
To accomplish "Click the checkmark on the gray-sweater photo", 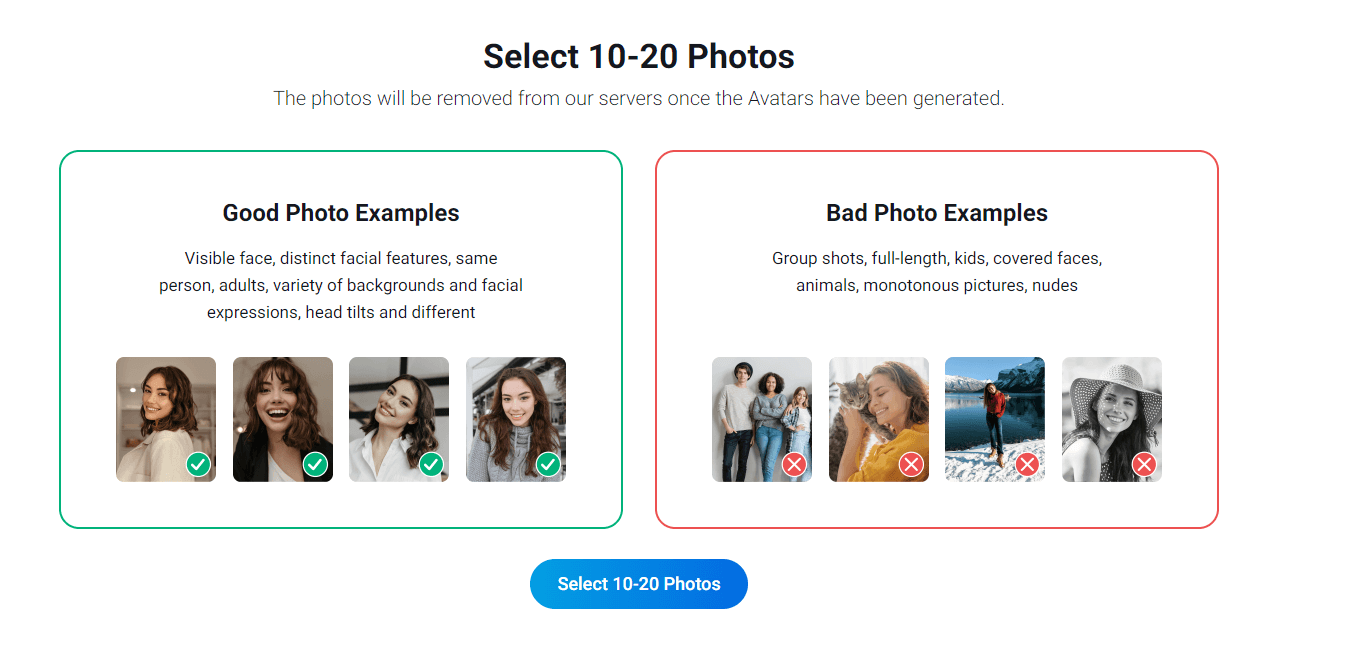I will coord(548,464).
